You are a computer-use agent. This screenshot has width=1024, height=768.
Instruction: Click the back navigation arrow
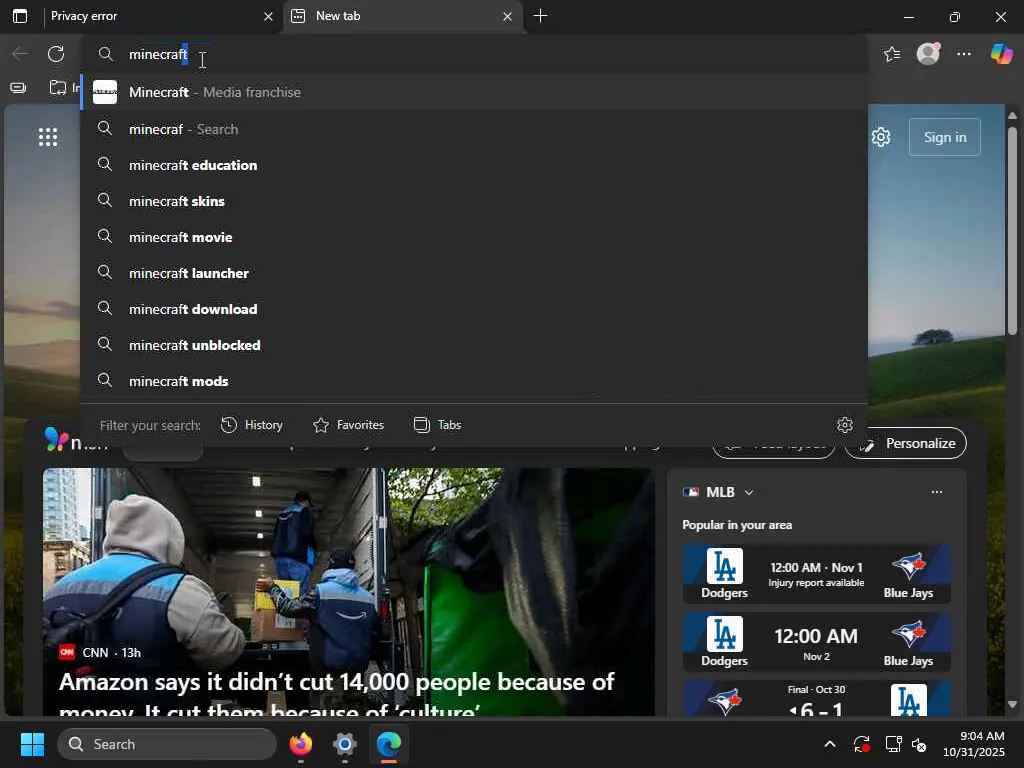20,54
